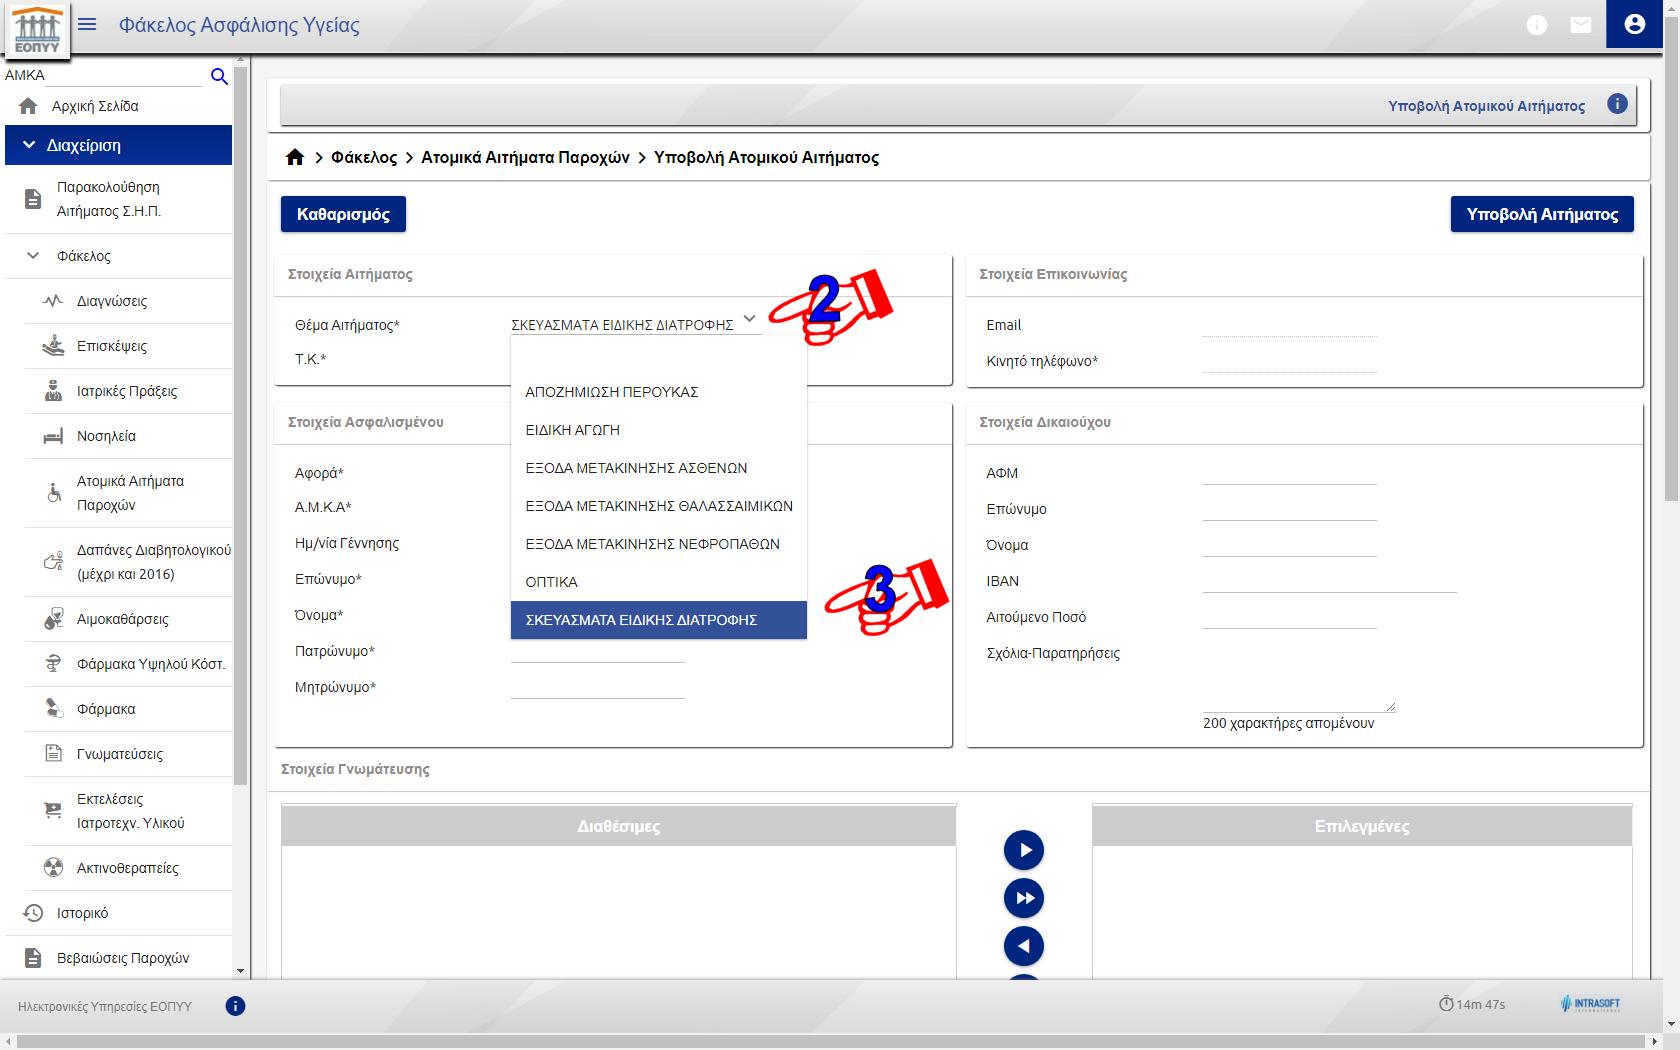Open the user account profile icon
Viewport: 1680px width, 1050px height.
pyautogui.click(x=1634, y=24)
